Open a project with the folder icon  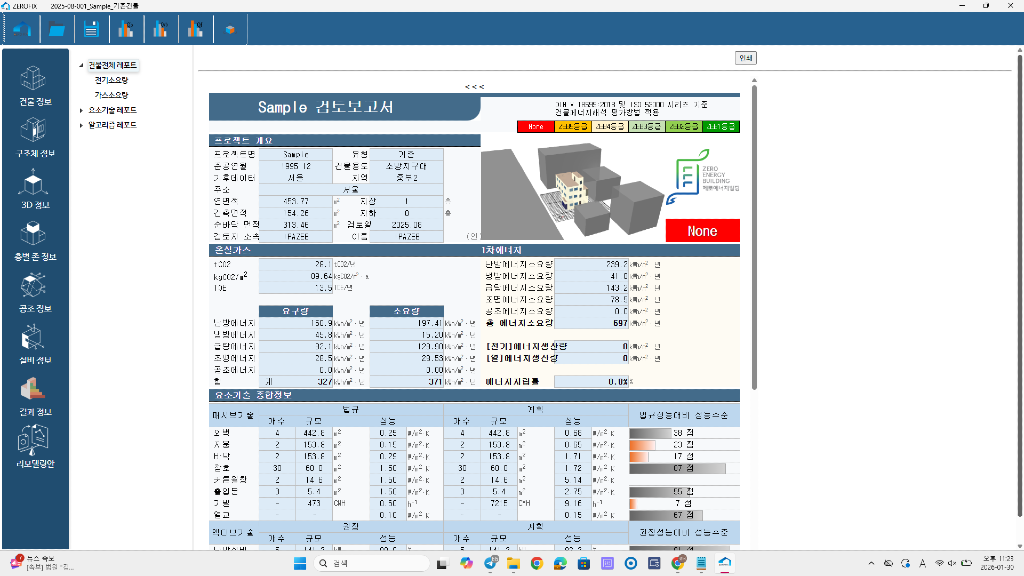click(57, 29)
